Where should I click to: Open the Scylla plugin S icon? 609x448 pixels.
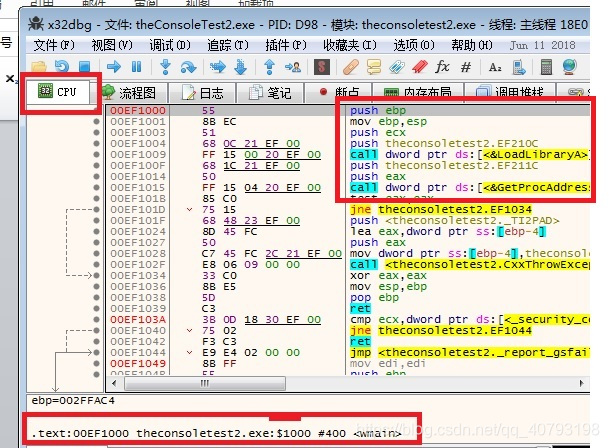click(322, 67)
